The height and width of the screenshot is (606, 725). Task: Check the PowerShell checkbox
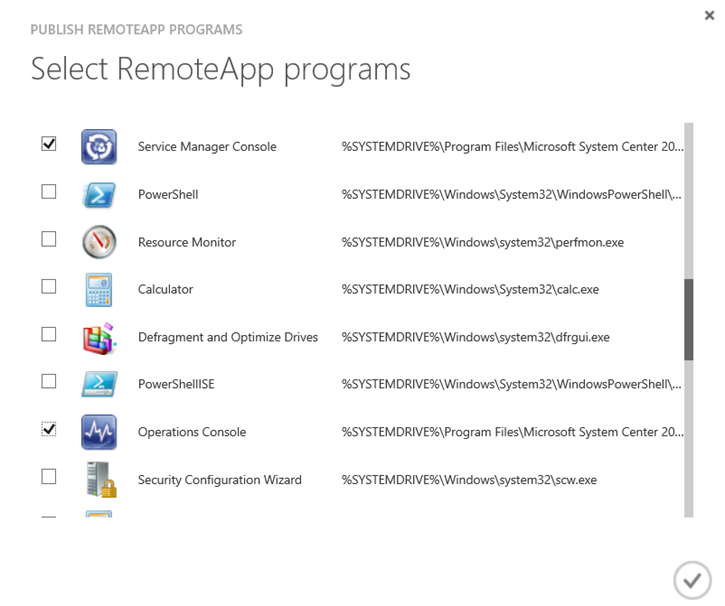point(49,191)
